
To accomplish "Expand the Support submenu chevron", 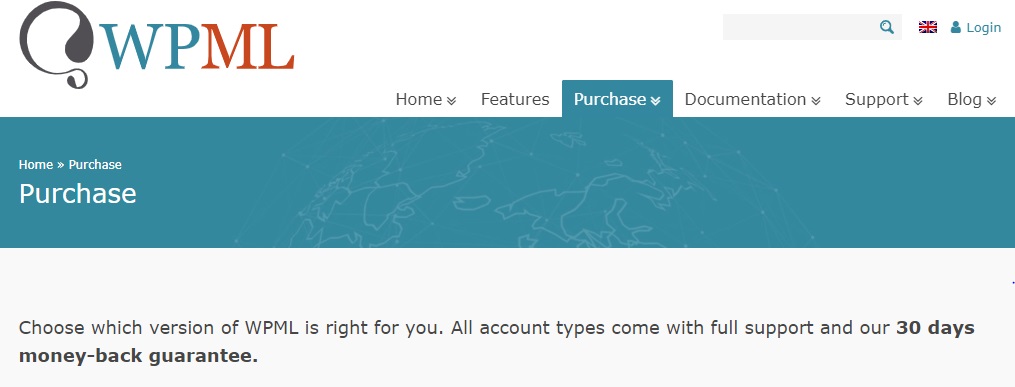I will coord(918,101).
